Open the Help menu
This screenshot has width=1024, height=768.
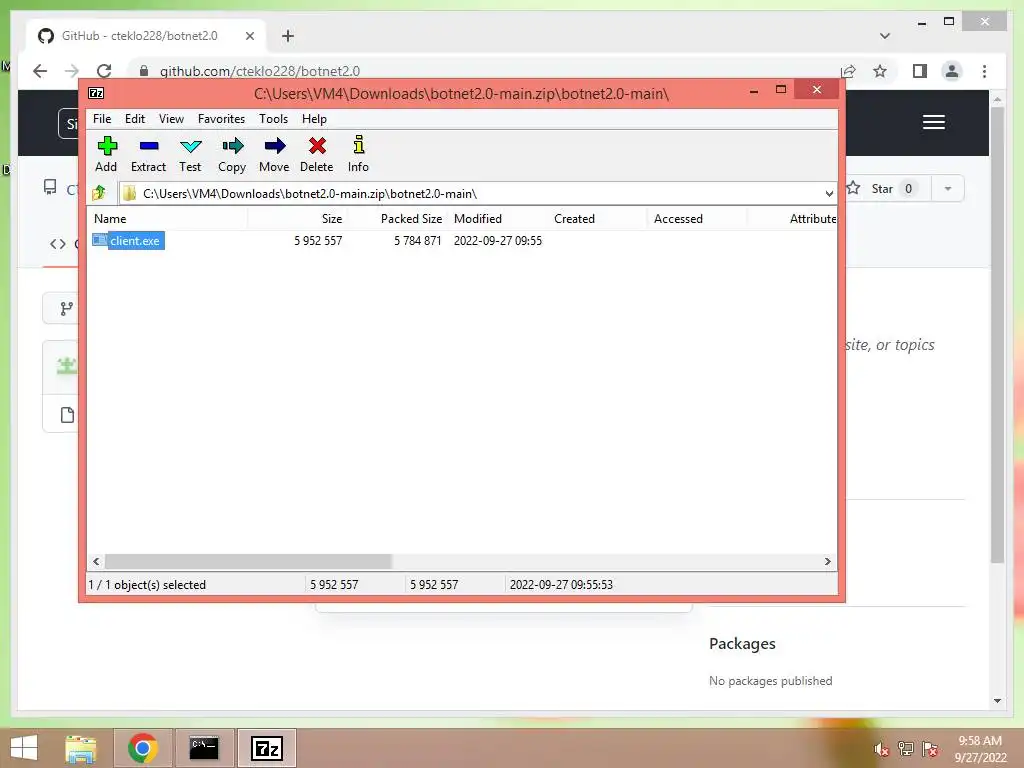[314, 119]
